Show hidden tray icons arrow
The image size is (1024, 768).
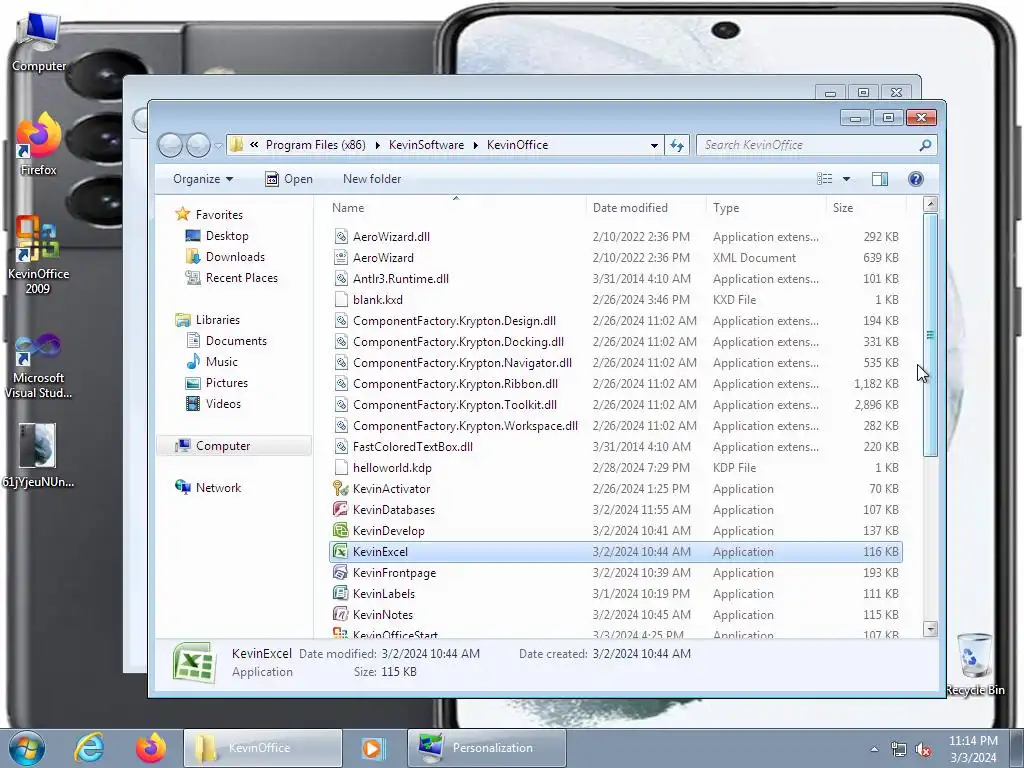(x=874, y=750)
